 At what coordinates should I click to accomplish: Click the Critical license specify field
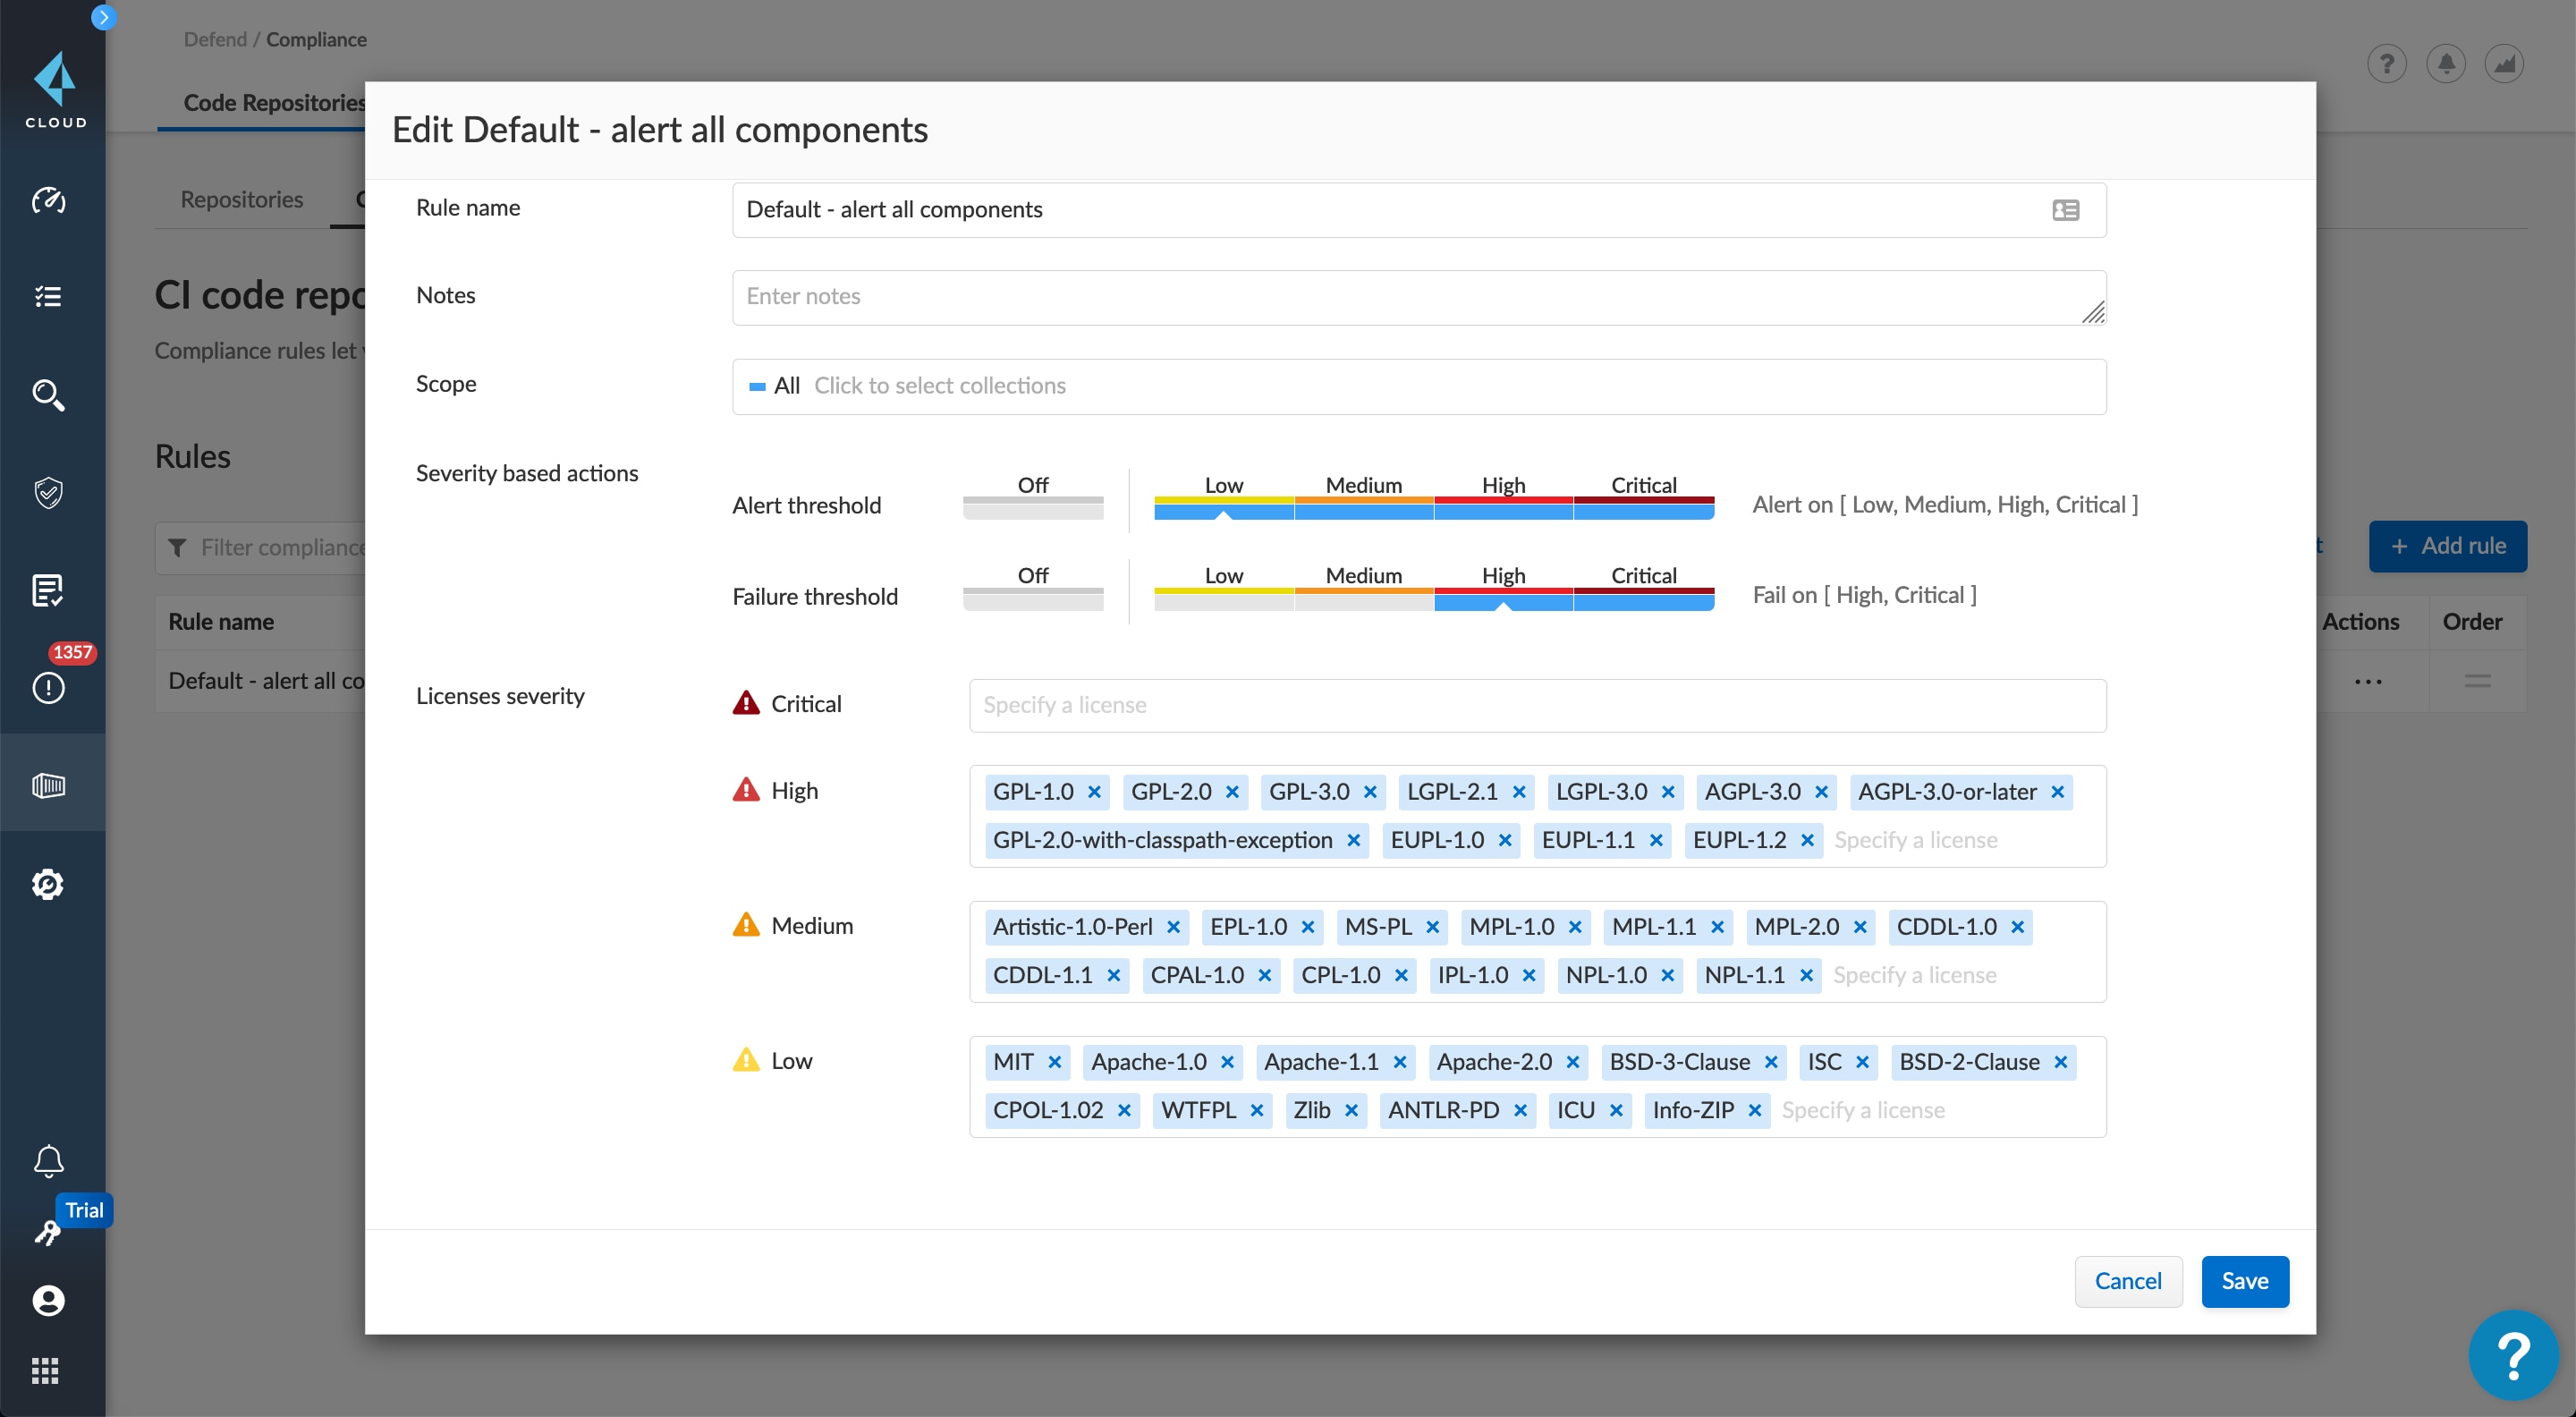click(x=1536, y=705)
